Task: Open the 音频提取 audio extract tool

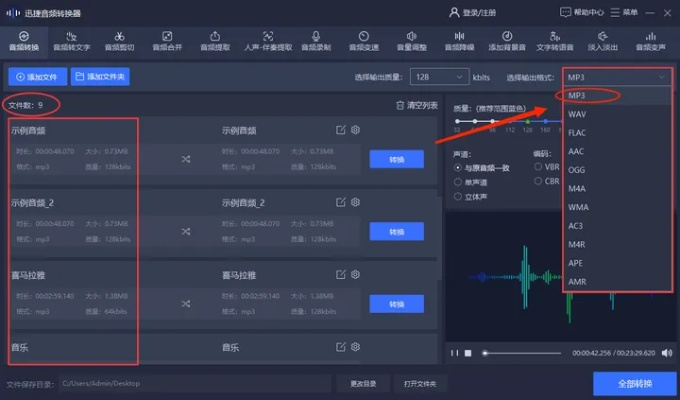Action: click(215, 42)
